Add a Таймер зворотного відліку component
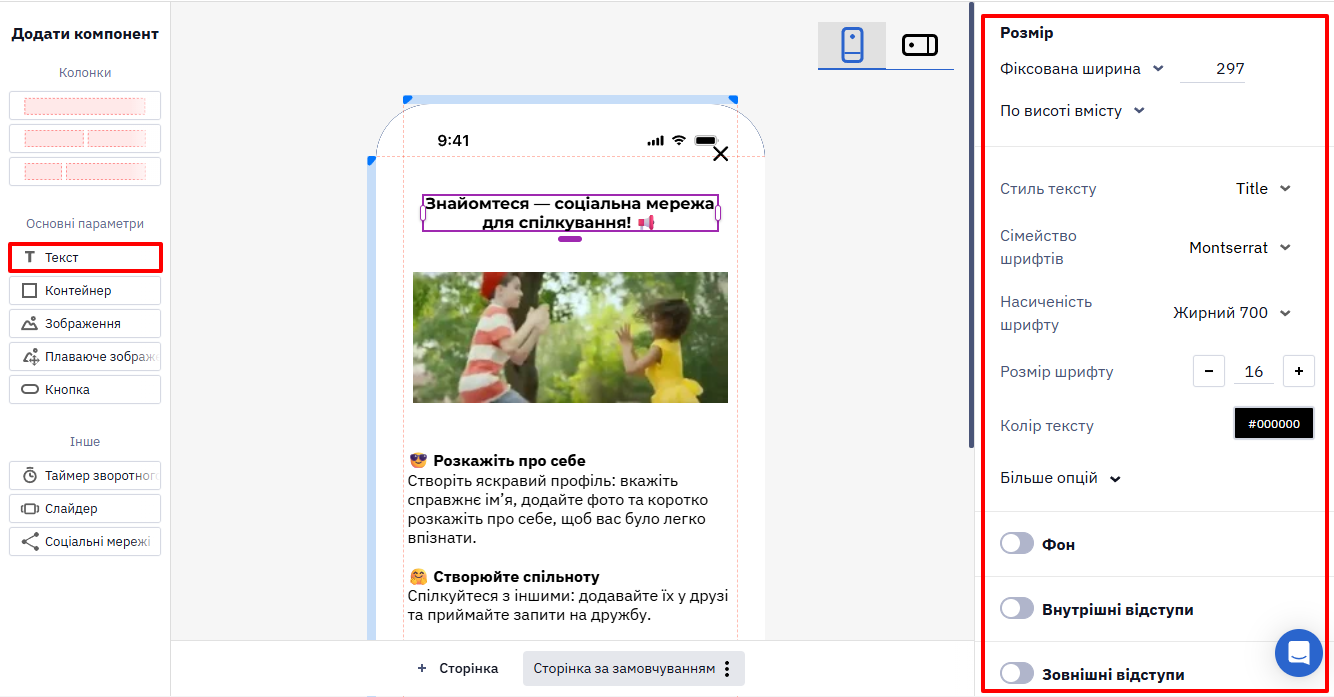 click(85, 475)
